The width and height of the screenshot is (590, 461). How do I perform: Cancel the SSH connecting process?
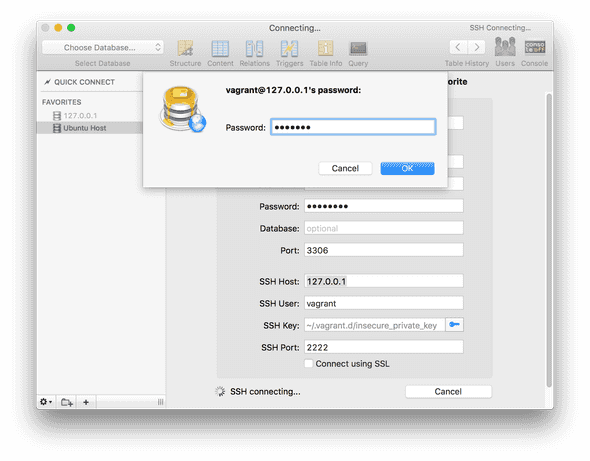[448, 391]
